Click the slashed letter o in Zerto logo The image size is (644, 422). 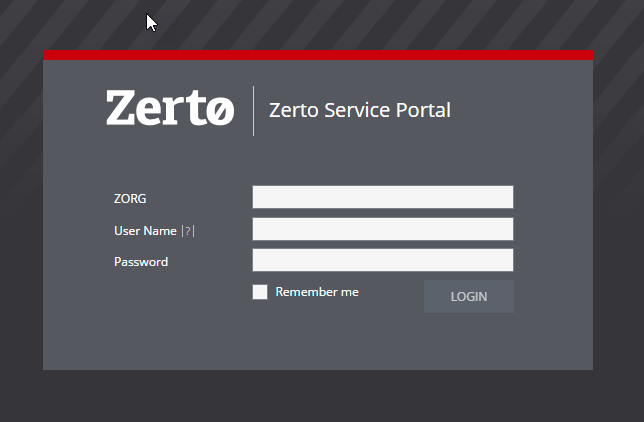[x=220, y=110]
